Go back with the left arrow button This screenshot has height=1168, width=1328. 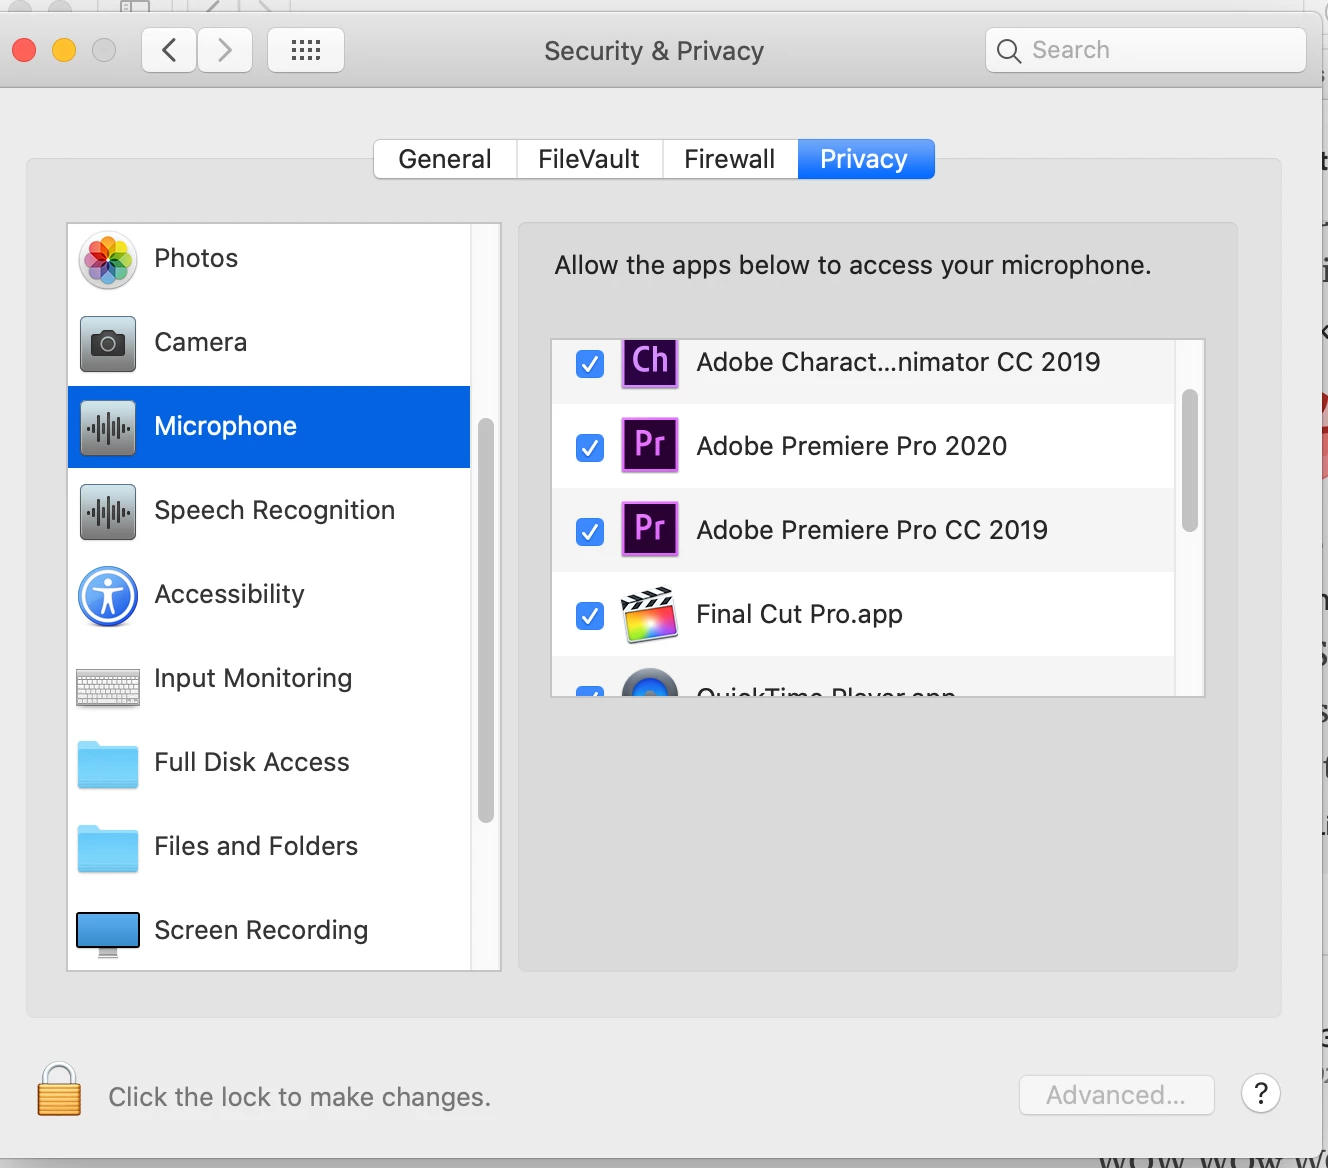[x=169, y=50]
